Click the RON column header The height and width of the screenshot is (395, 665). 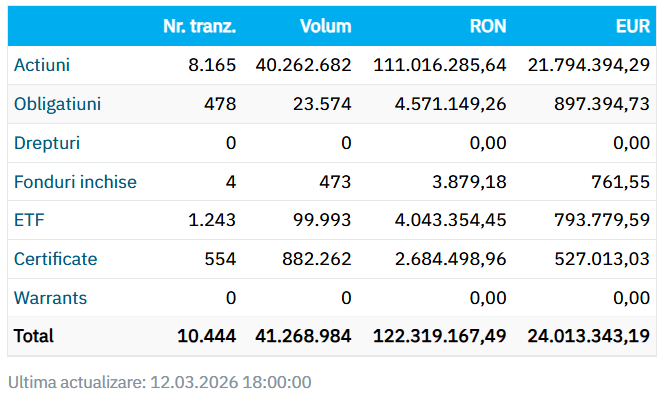pos(488,26)
